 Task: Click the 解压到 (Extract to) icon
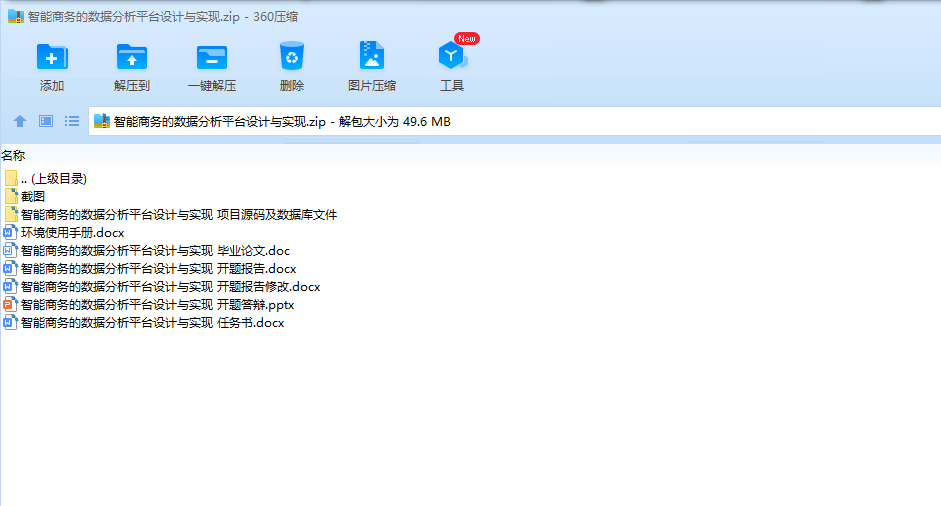131,57
